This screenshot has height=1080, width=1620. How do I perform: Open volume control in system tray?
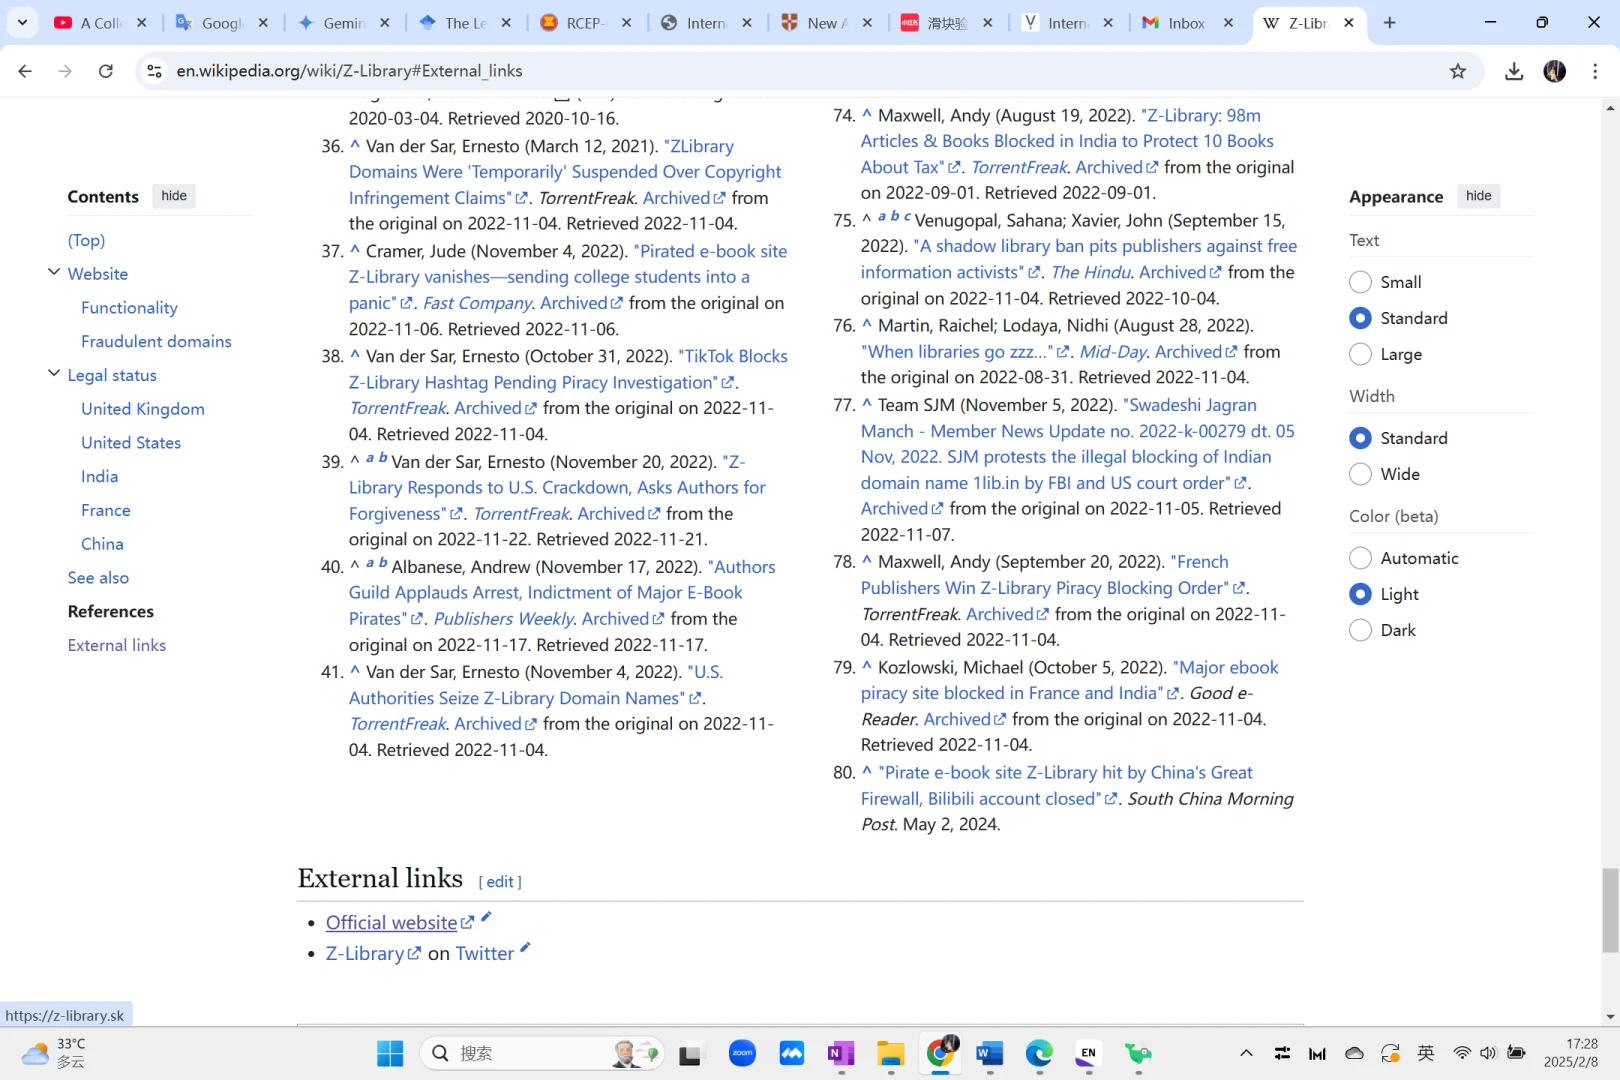pyautogui.click(x=1488, y=1053)
